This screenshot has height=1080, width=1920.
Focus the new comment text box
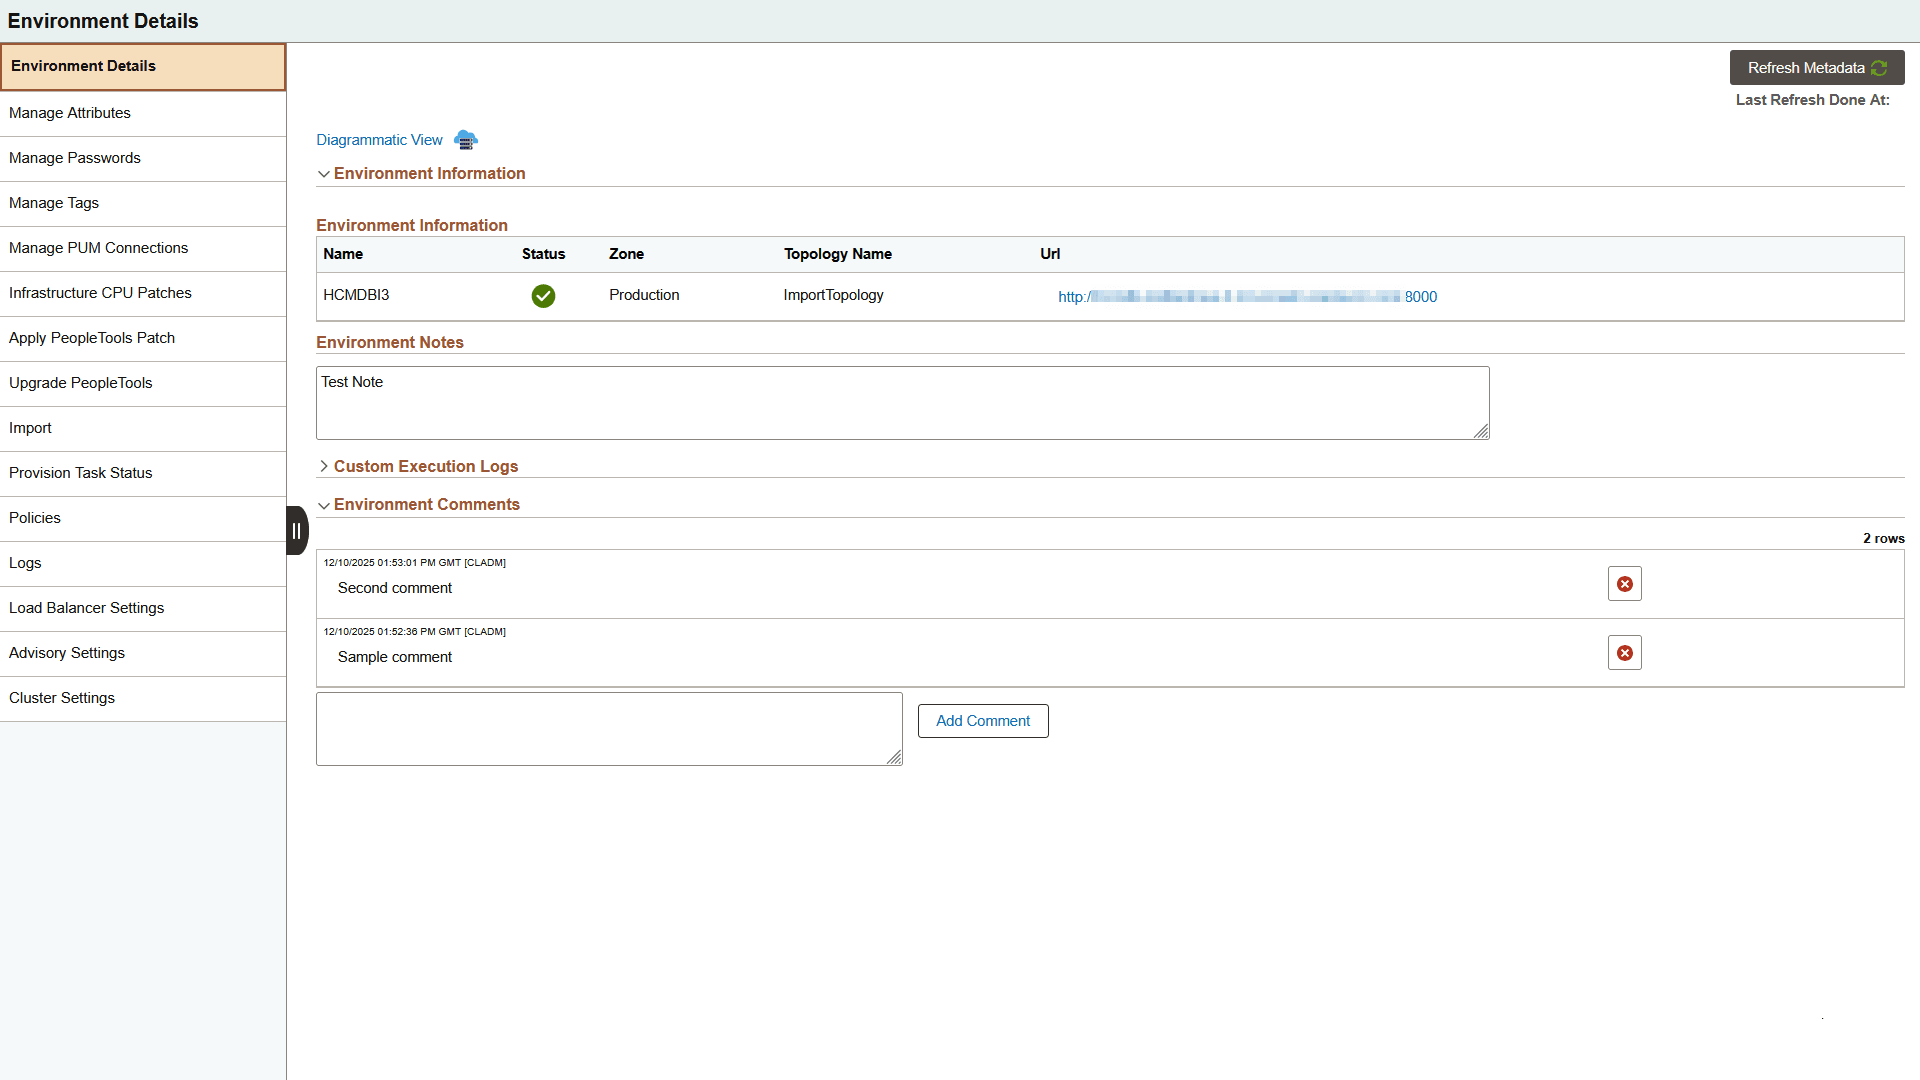(x=608, y=729)
